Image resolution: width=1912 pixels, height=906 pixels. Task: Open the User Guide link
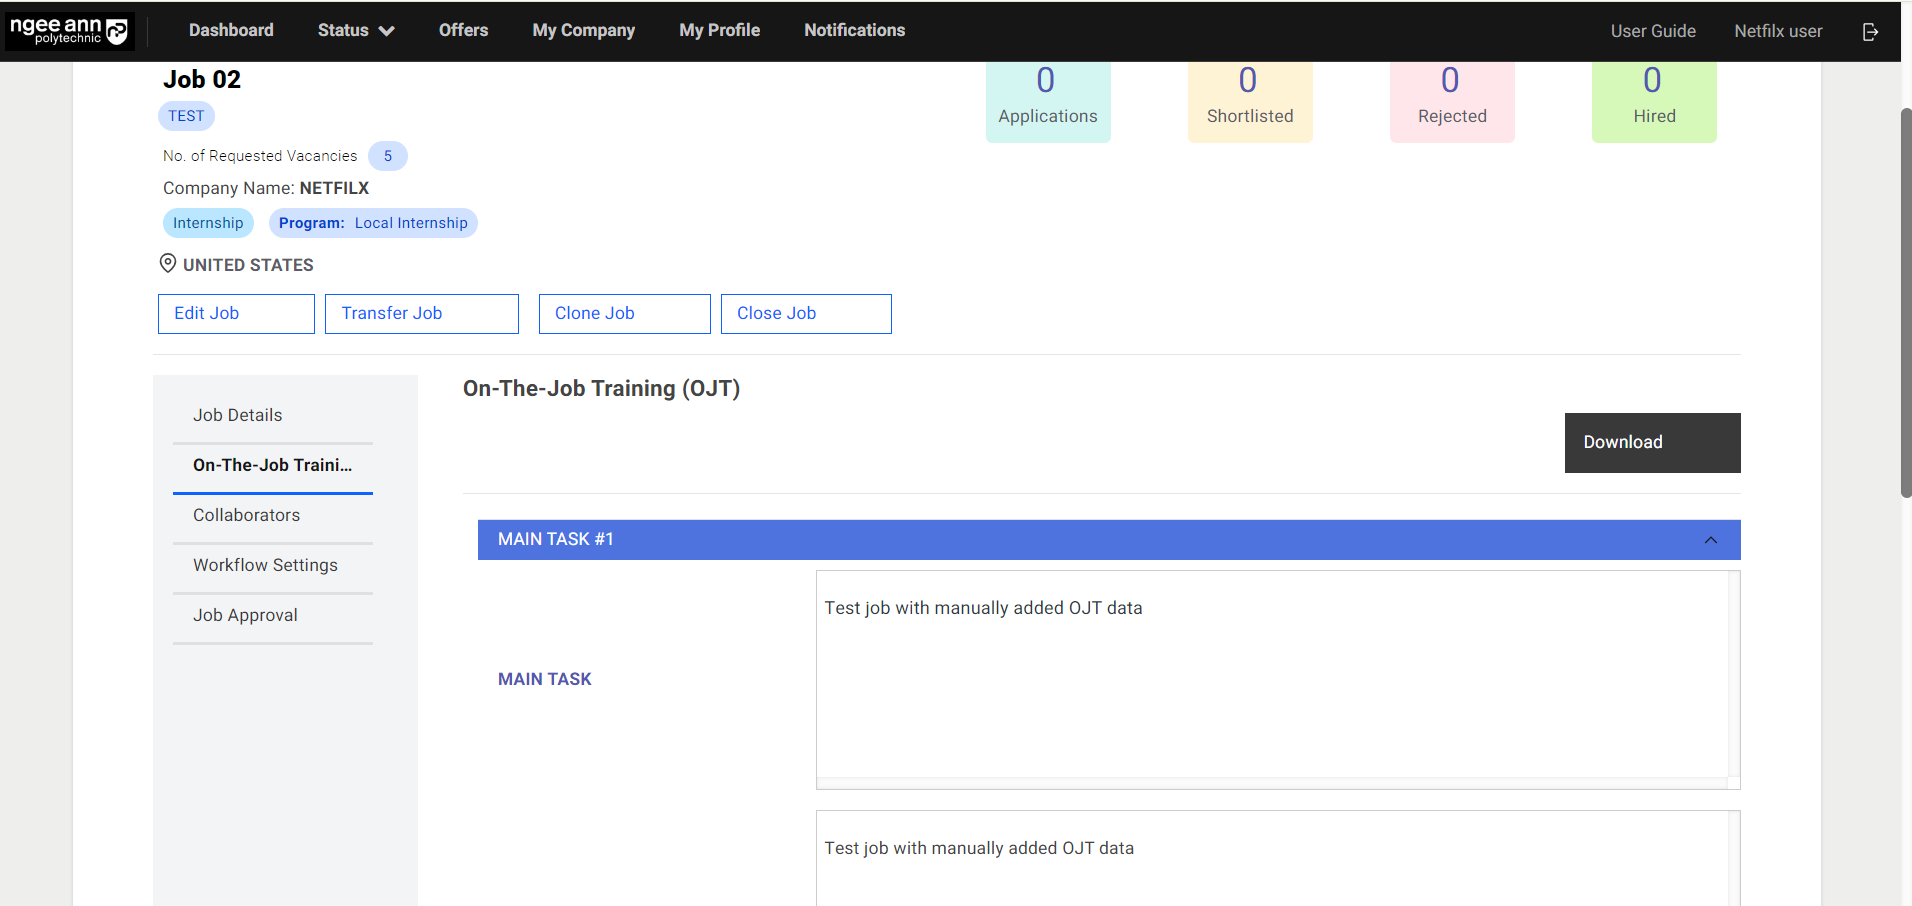click(x=1652, y=32)
